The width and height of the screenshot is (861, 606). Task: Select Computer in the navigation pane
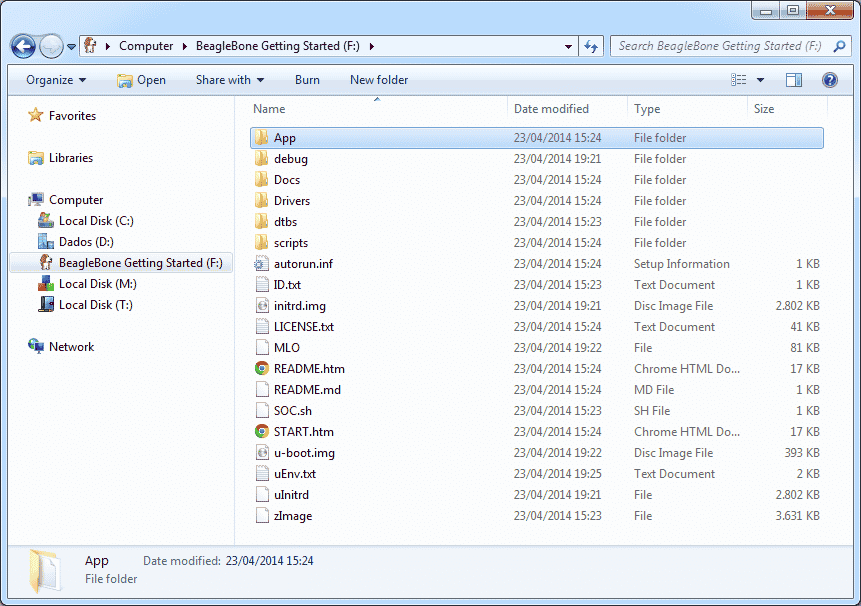(x=76, y=200)
